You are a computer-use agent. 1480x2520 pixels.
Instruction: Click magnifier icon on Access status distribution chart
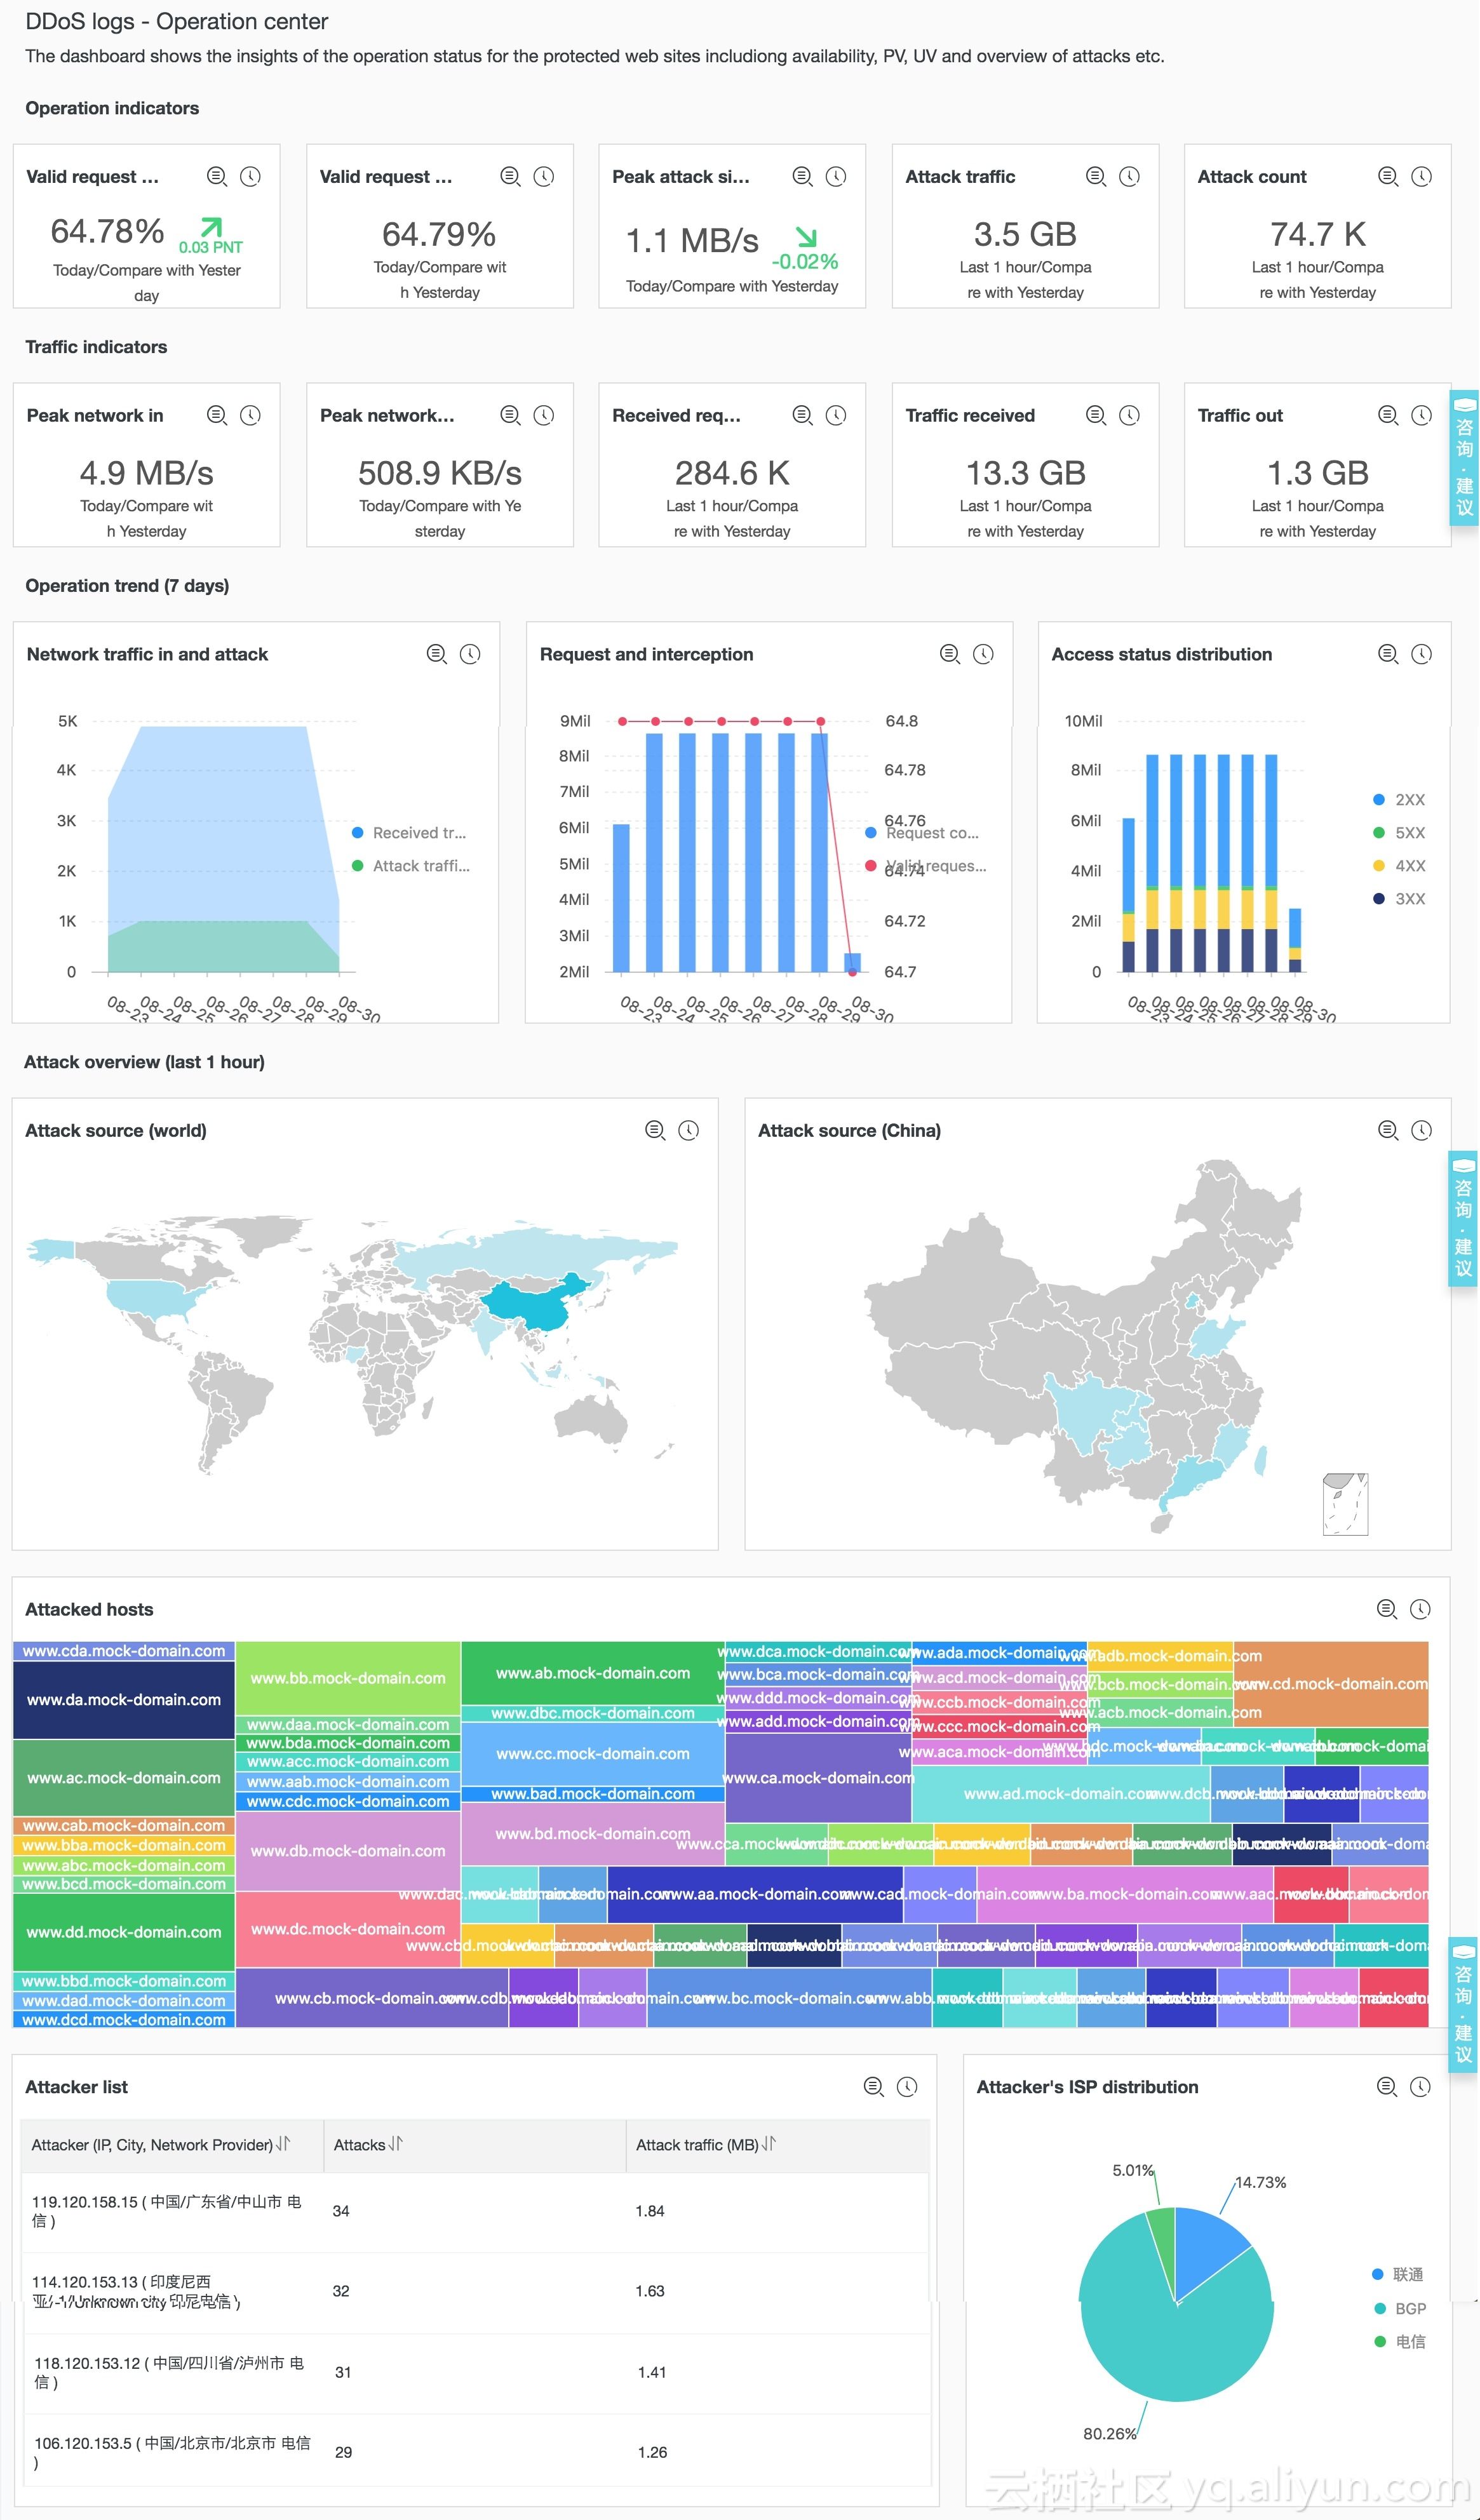1389,654
